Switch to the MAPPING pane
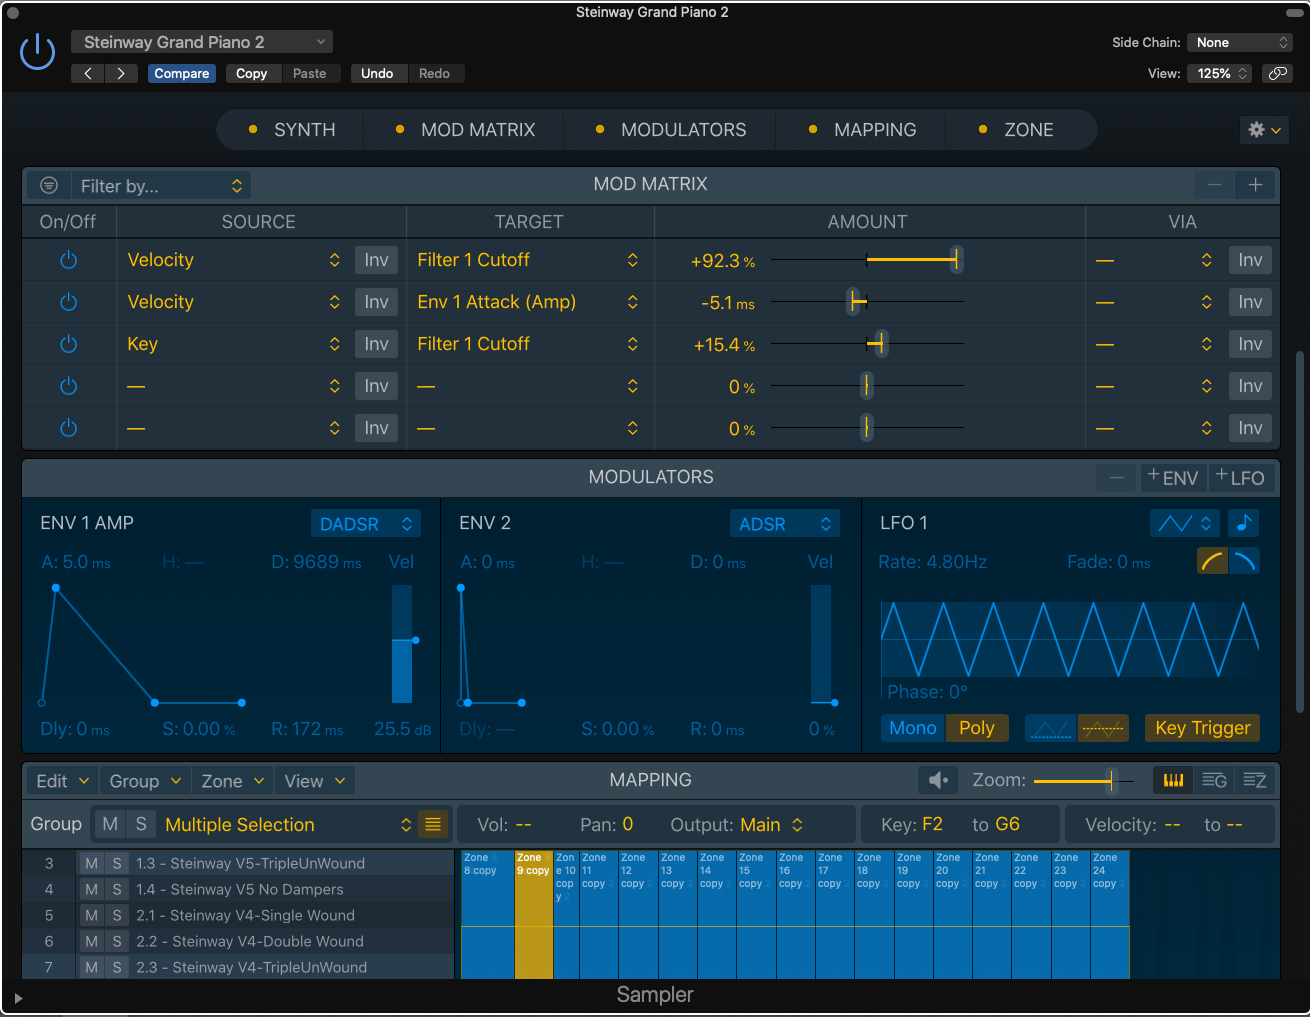 point(862,130)
